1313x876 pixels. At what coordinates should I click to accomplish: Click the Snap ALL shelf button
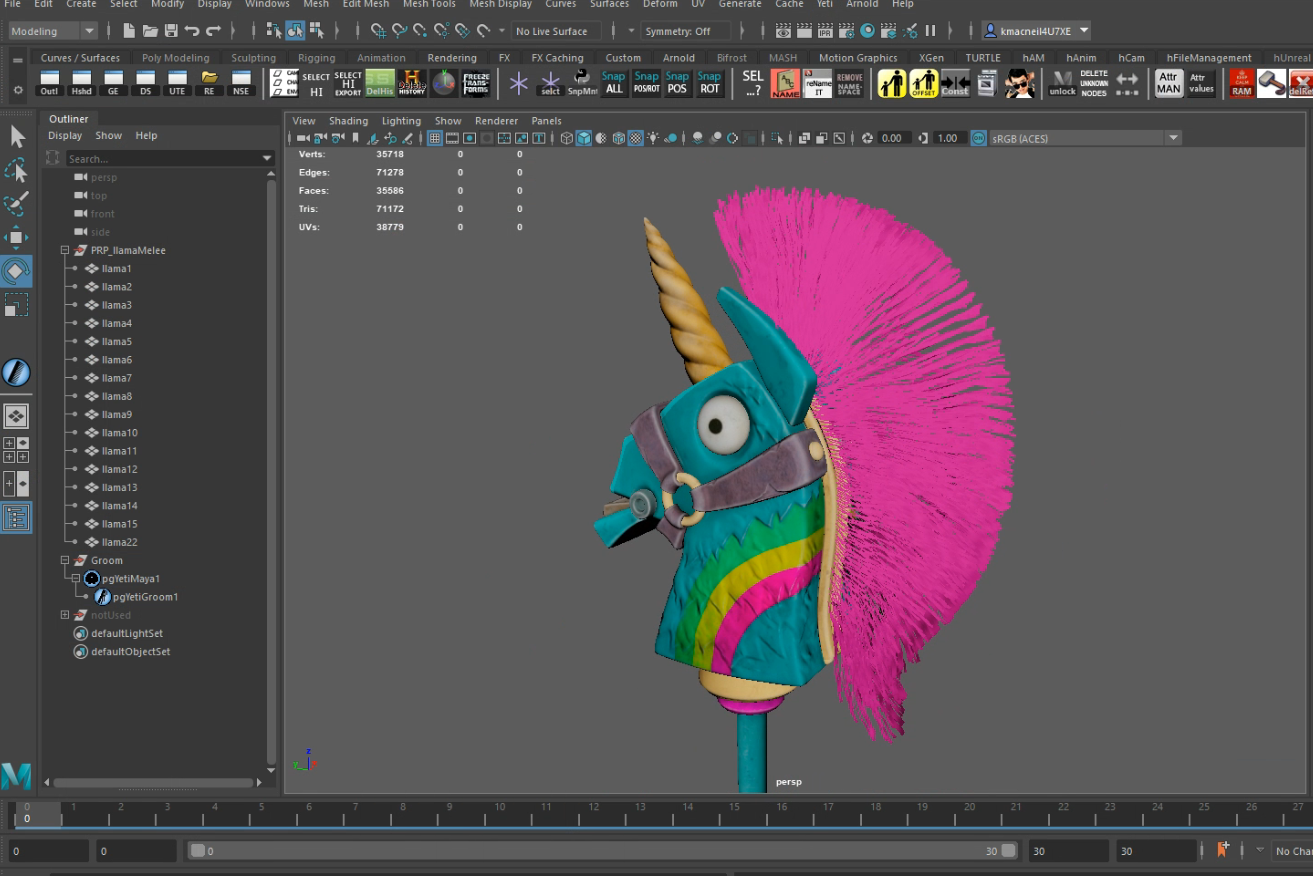point(613,83)
